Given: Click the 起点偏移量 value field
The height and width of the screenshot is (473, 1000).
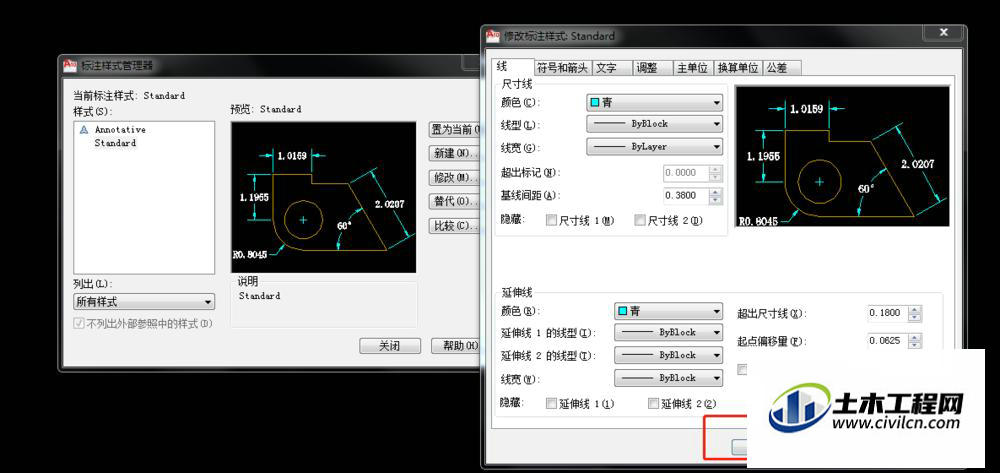Looking at the screenshot, I should tap(887, 341).
